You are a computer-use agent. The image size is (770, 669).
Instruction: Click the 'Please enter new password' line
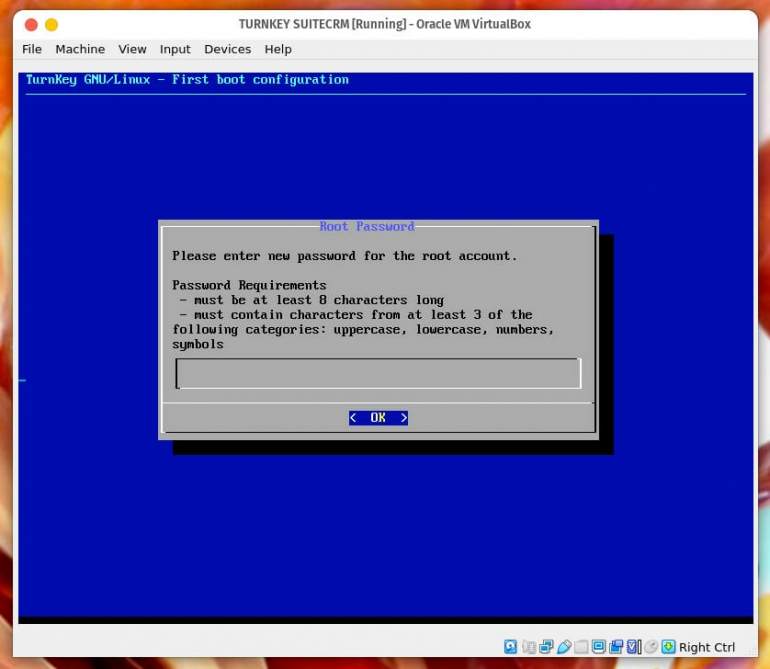tap(344, 256)
